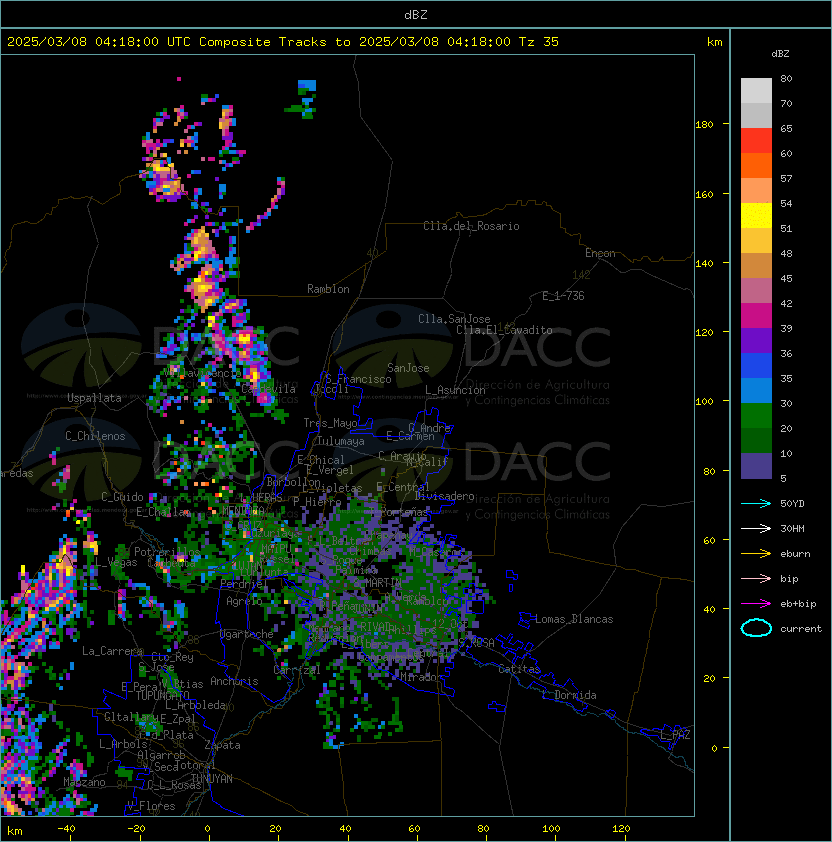Click the 30 dBZ green swatch

pos(756,415)
